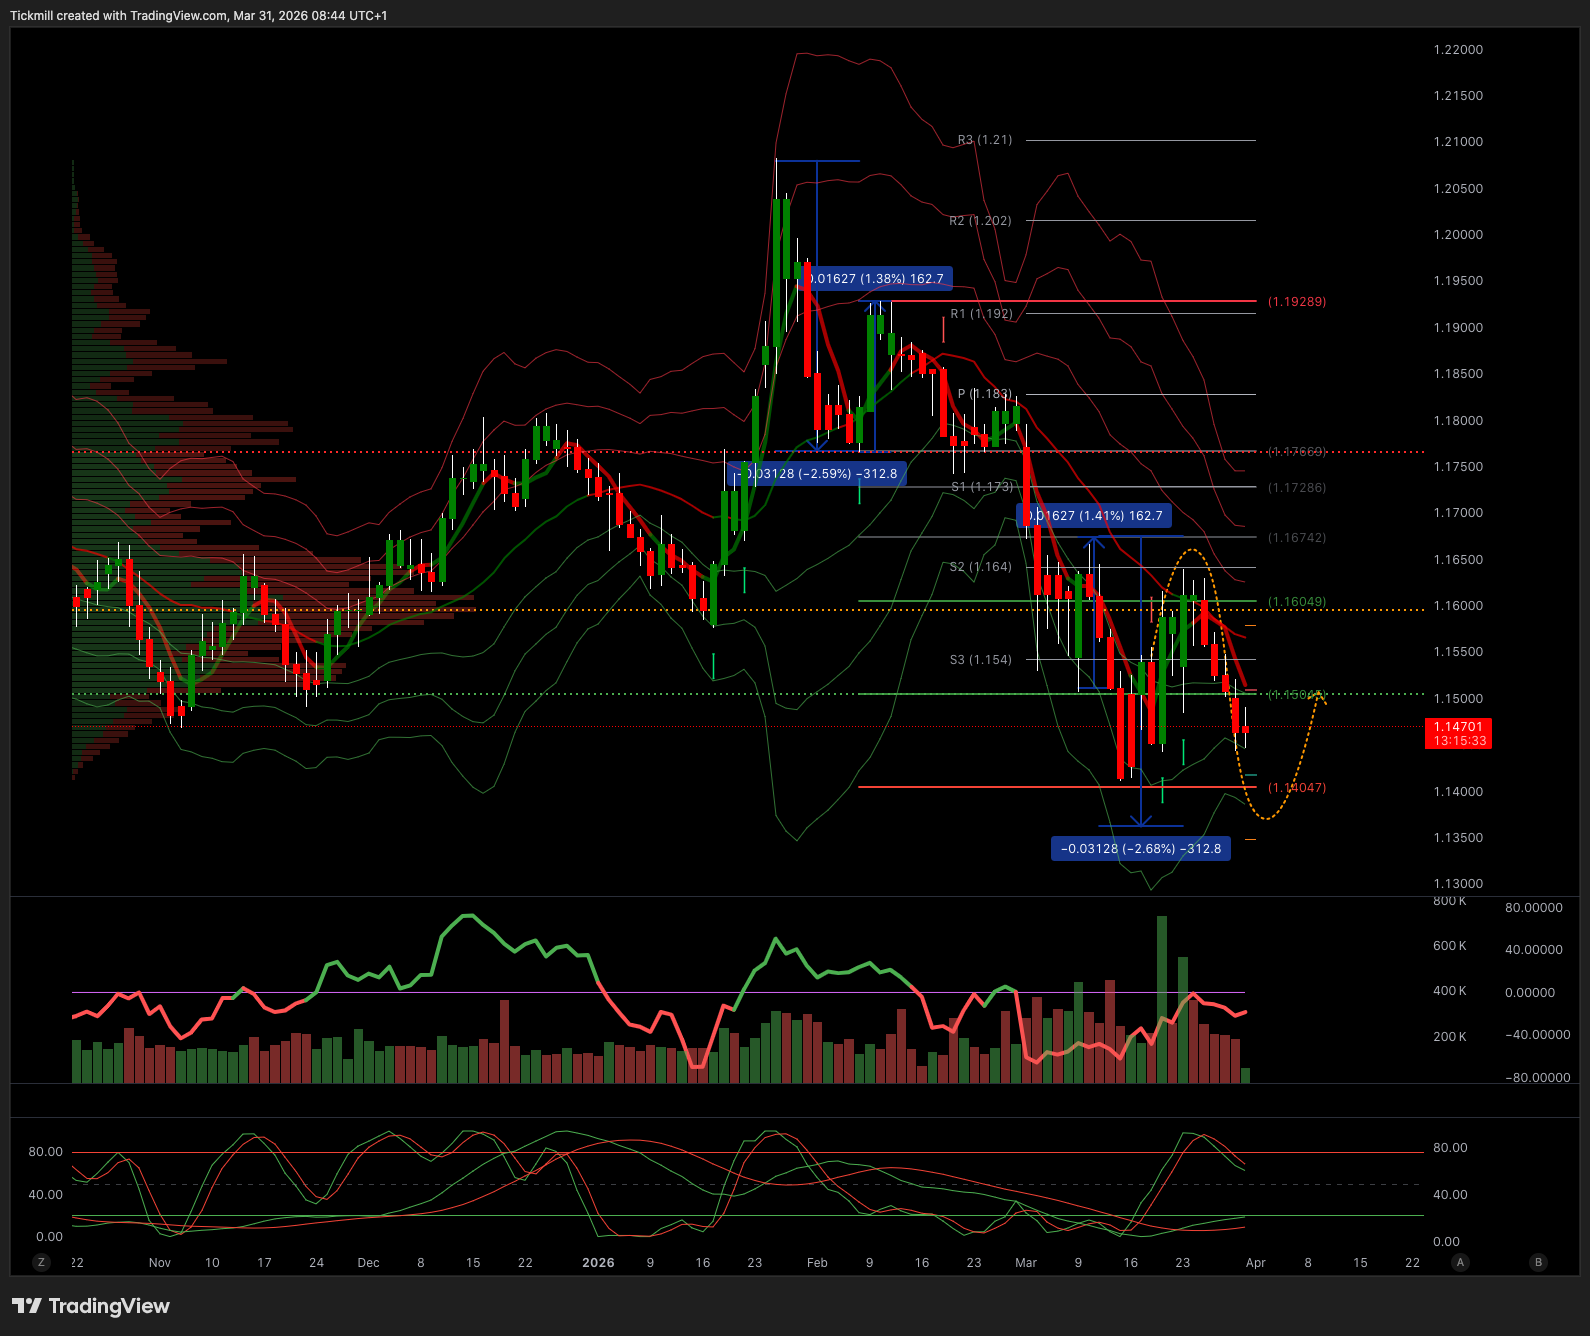Click the 0.01627 (1.41%) measurement label
Screen dimensions: 1590x1336
click(1094, 516)
